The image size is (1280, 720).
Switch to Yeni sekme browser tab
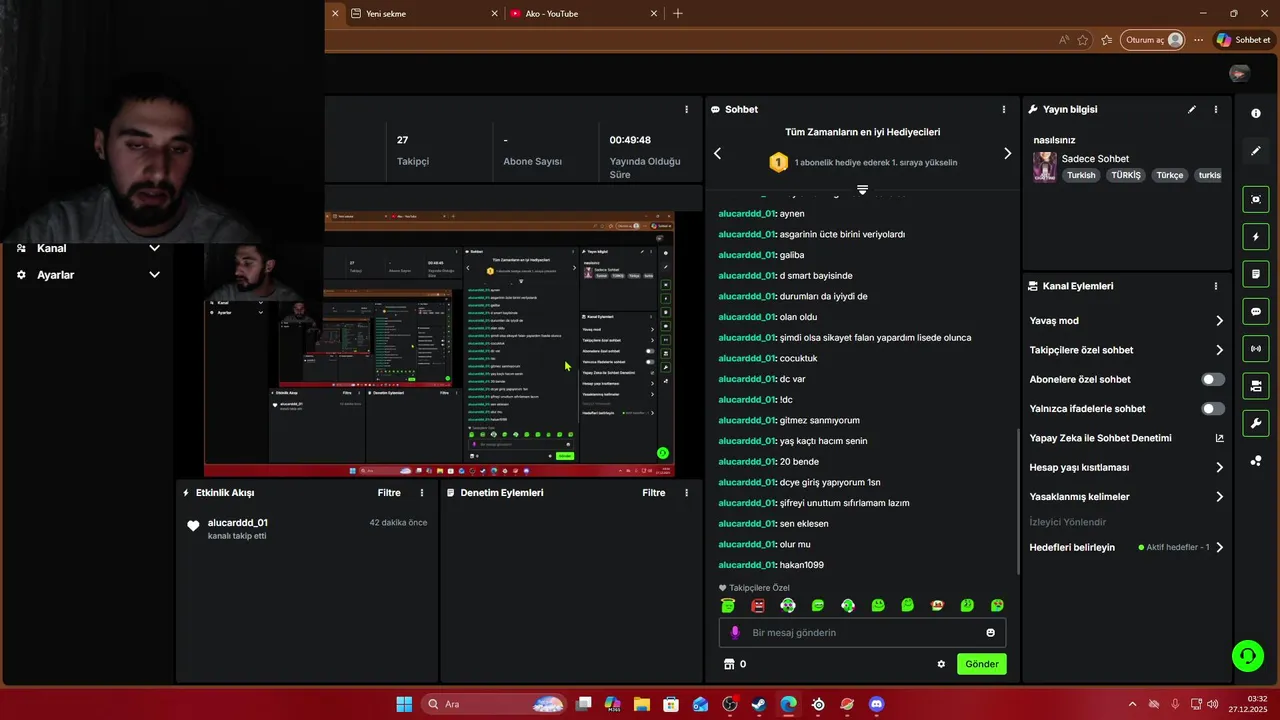click(423, 14)
